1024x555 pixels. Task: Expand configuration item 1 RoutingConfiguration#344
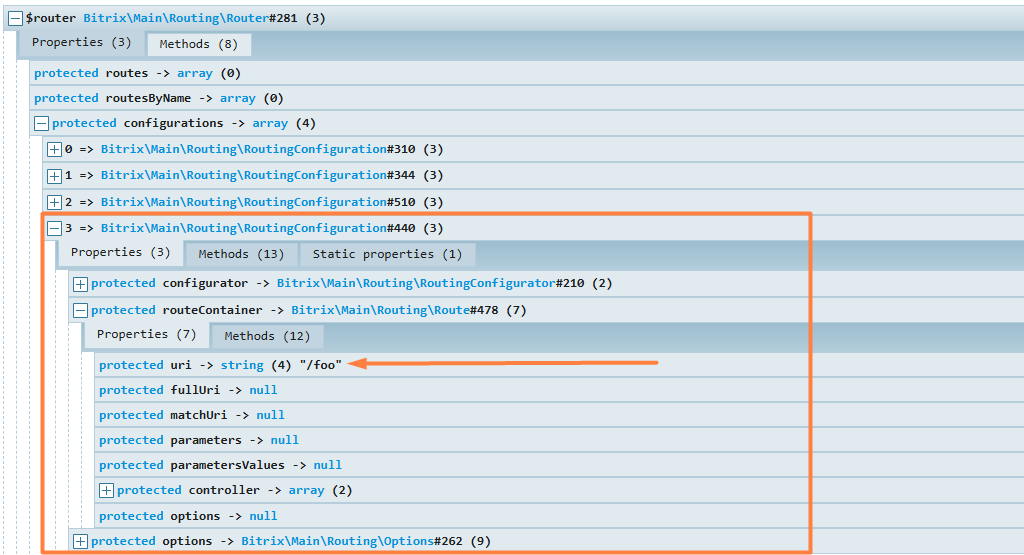coord(54,176)
